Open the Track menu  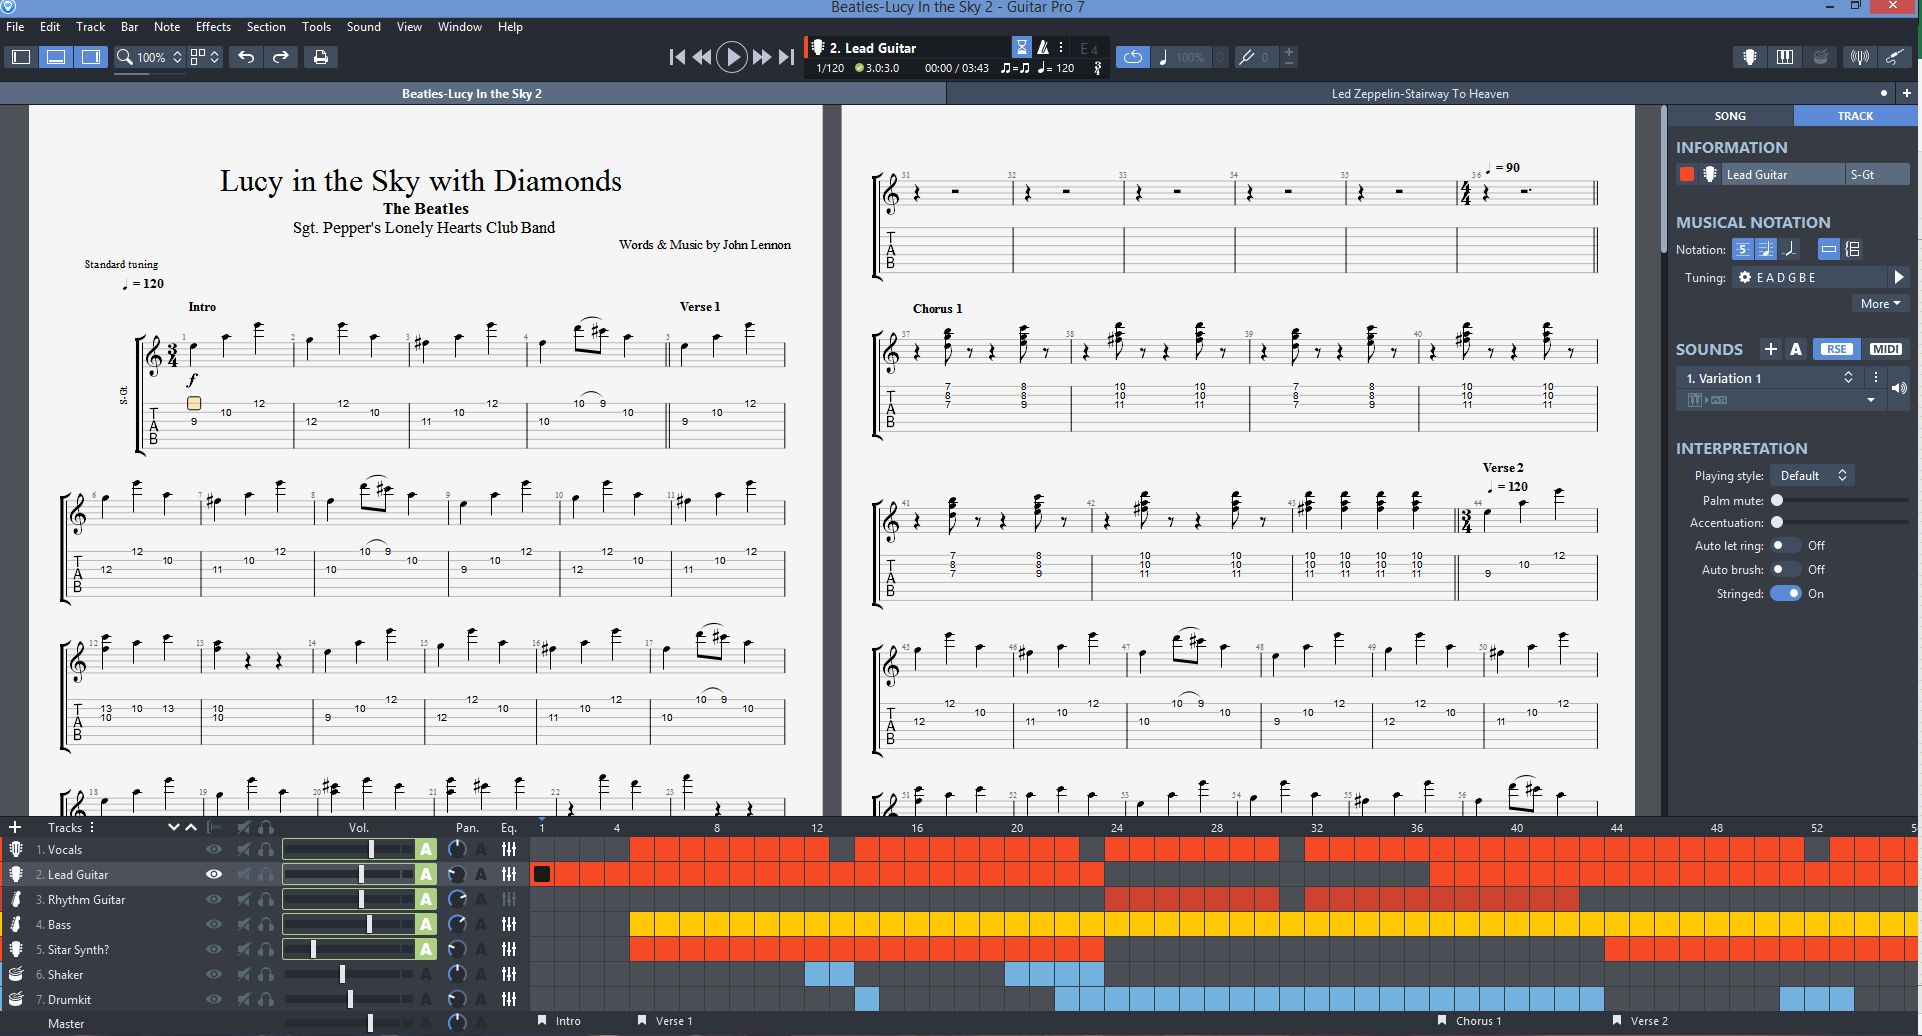(90, 27)
